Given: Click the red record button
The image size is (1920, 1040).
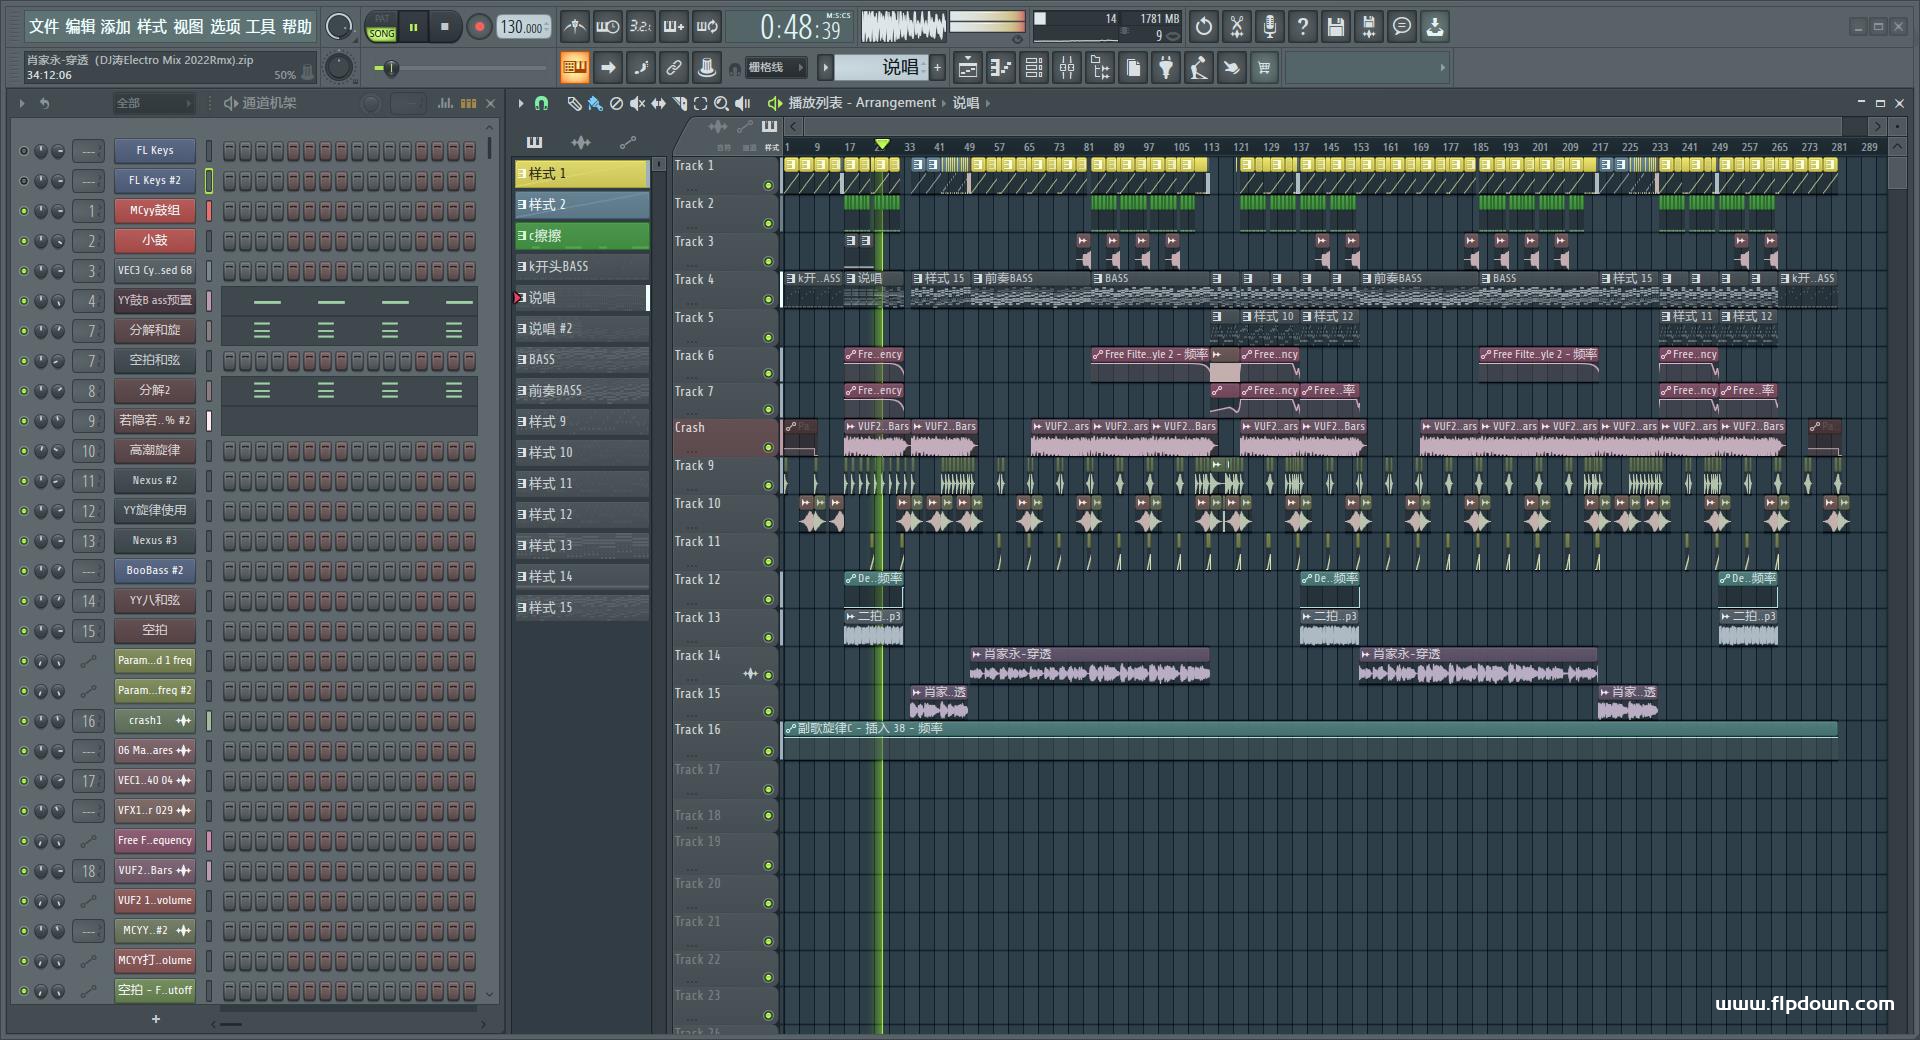Looking at the screenshot, I should click(x=479, y=27).
